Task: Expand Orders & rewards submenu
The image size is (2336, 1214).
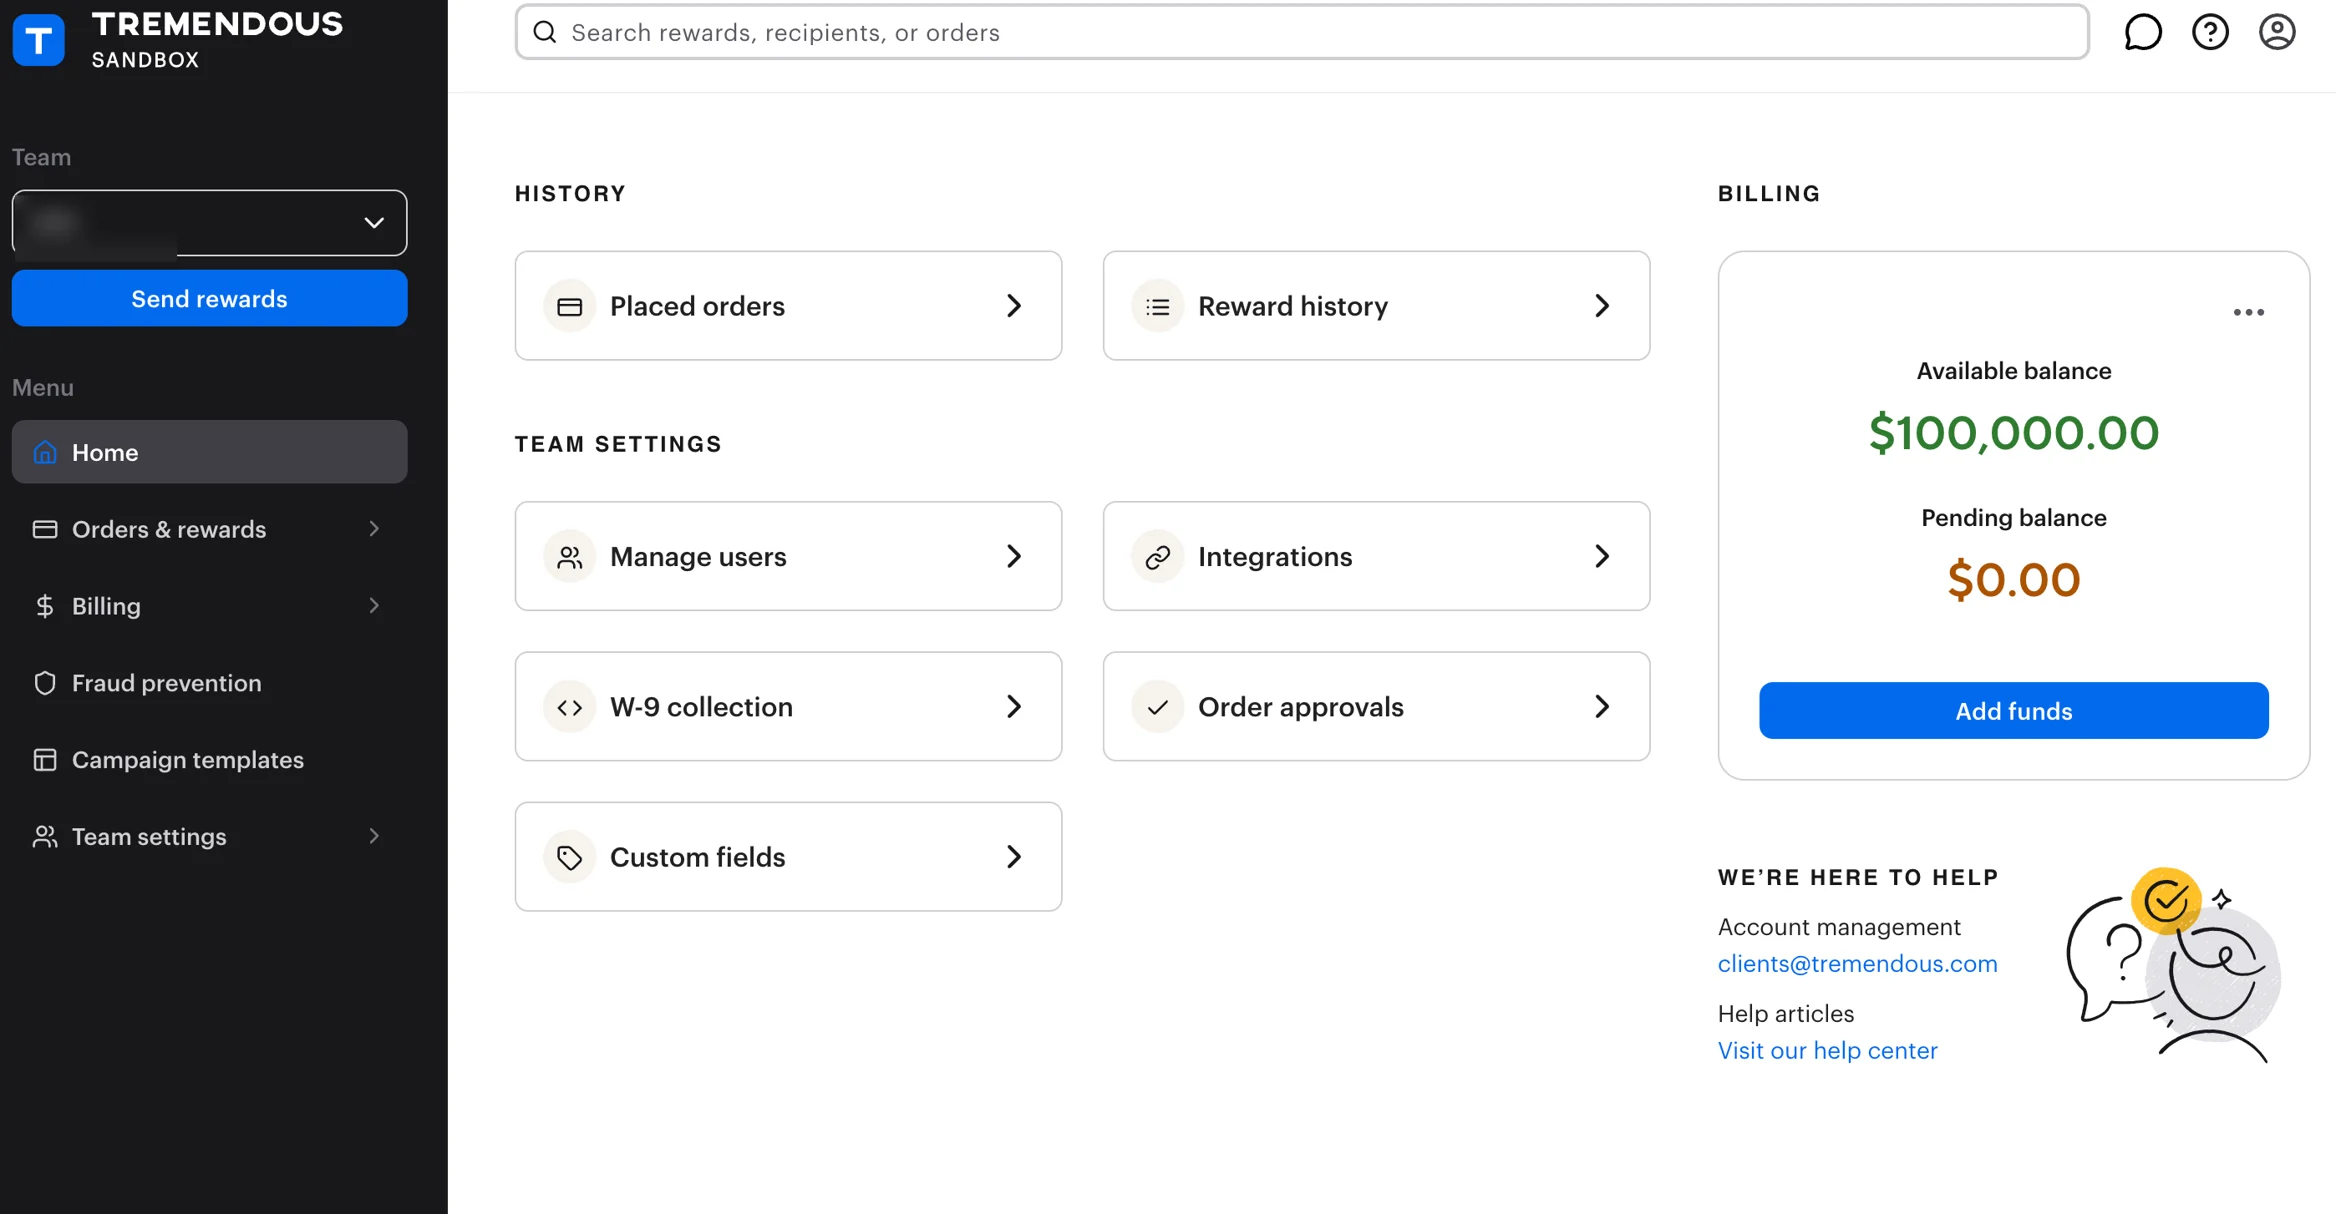Action: pos(374,529)
